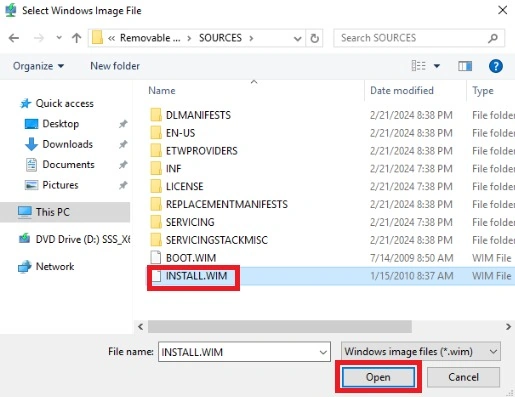This screenshot has height=397, width=515.
Task: Click the REPLACEMENTMANIFESTS folder icon
Action: 156,204
